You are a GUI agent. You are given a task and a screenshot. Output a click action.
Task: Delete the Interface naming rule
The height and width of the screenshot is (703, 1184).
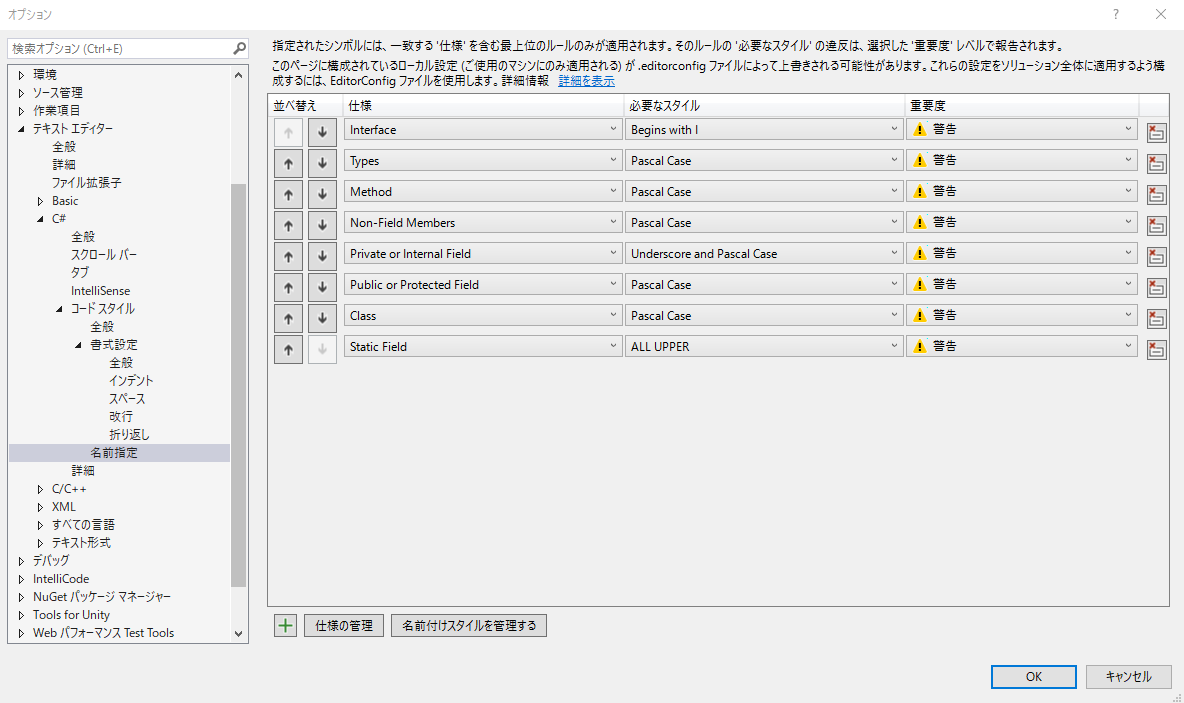click(x=1156, y=133)
